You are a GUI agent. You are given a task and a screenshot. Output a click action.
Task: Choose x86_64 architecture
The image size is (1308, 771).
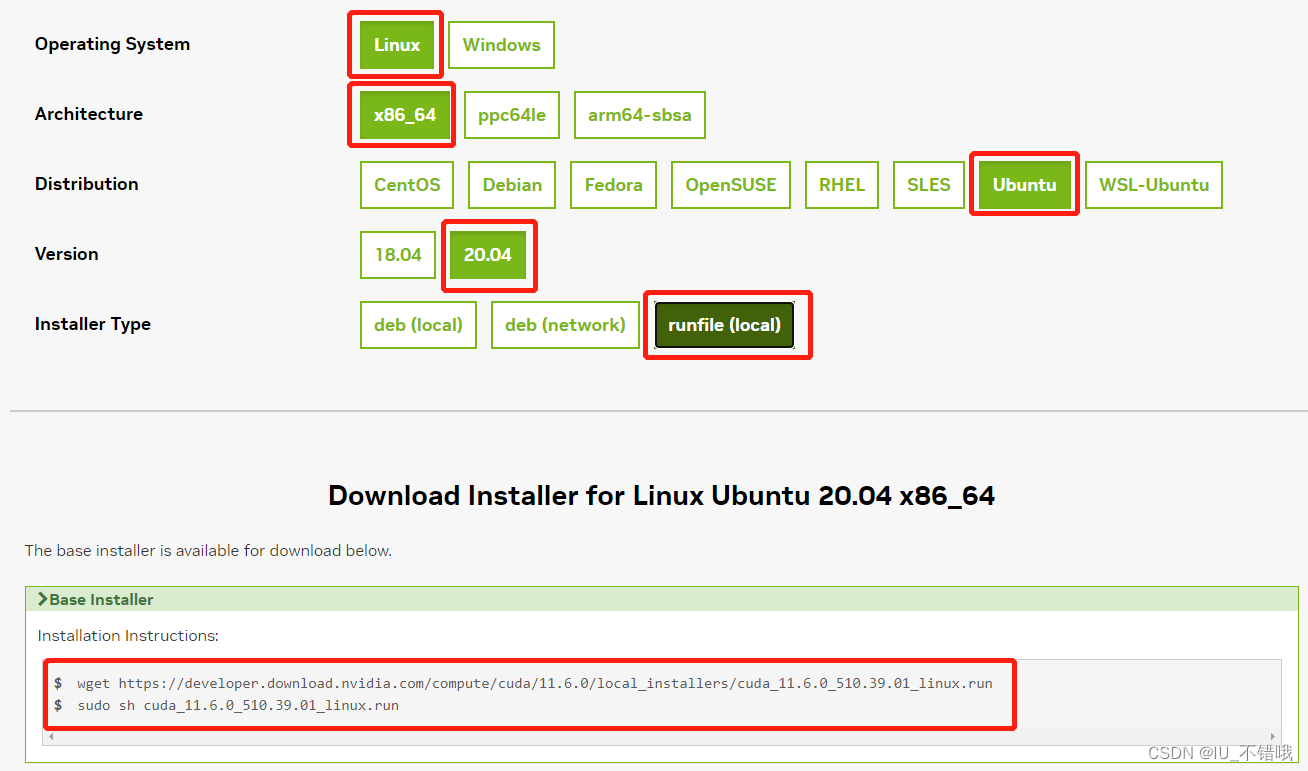point(405,115)
